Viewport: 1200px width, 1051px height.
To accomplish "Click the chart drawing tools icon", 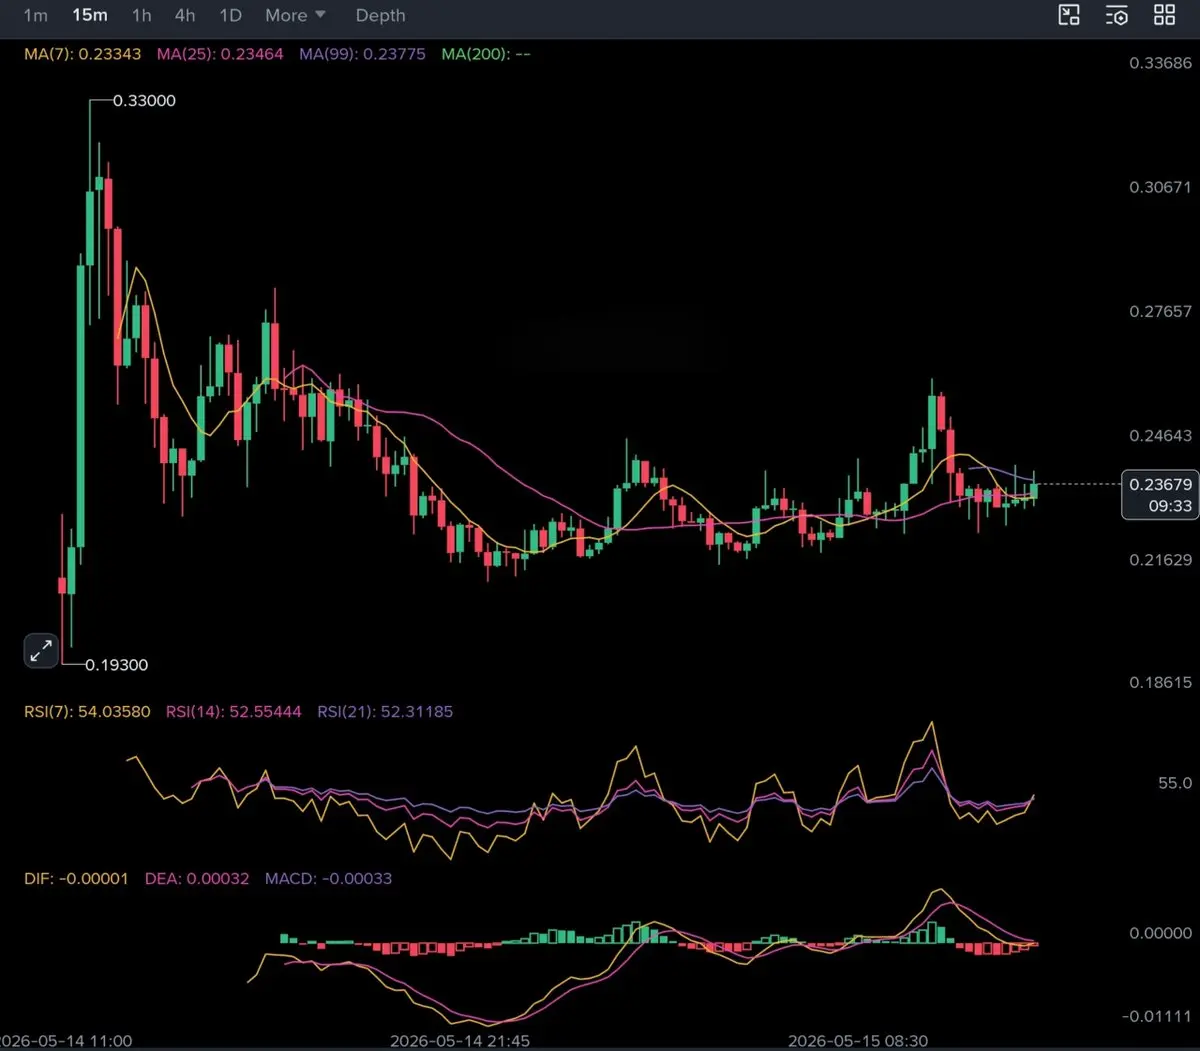I will [1069, 15].
